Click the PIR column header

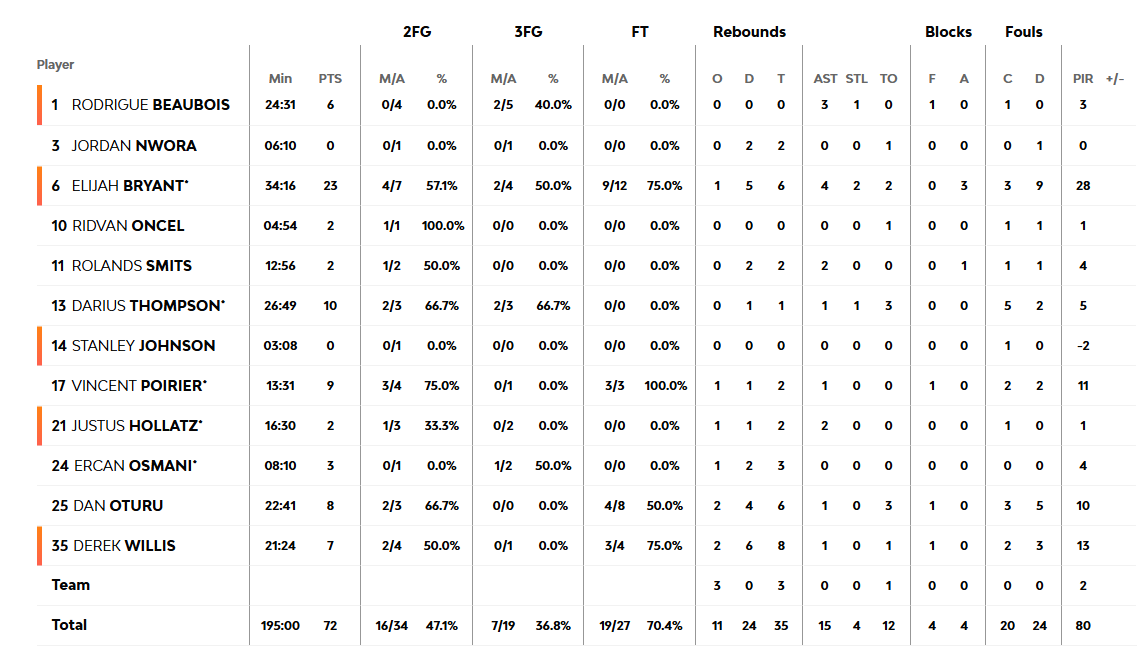pos(1083,79)
